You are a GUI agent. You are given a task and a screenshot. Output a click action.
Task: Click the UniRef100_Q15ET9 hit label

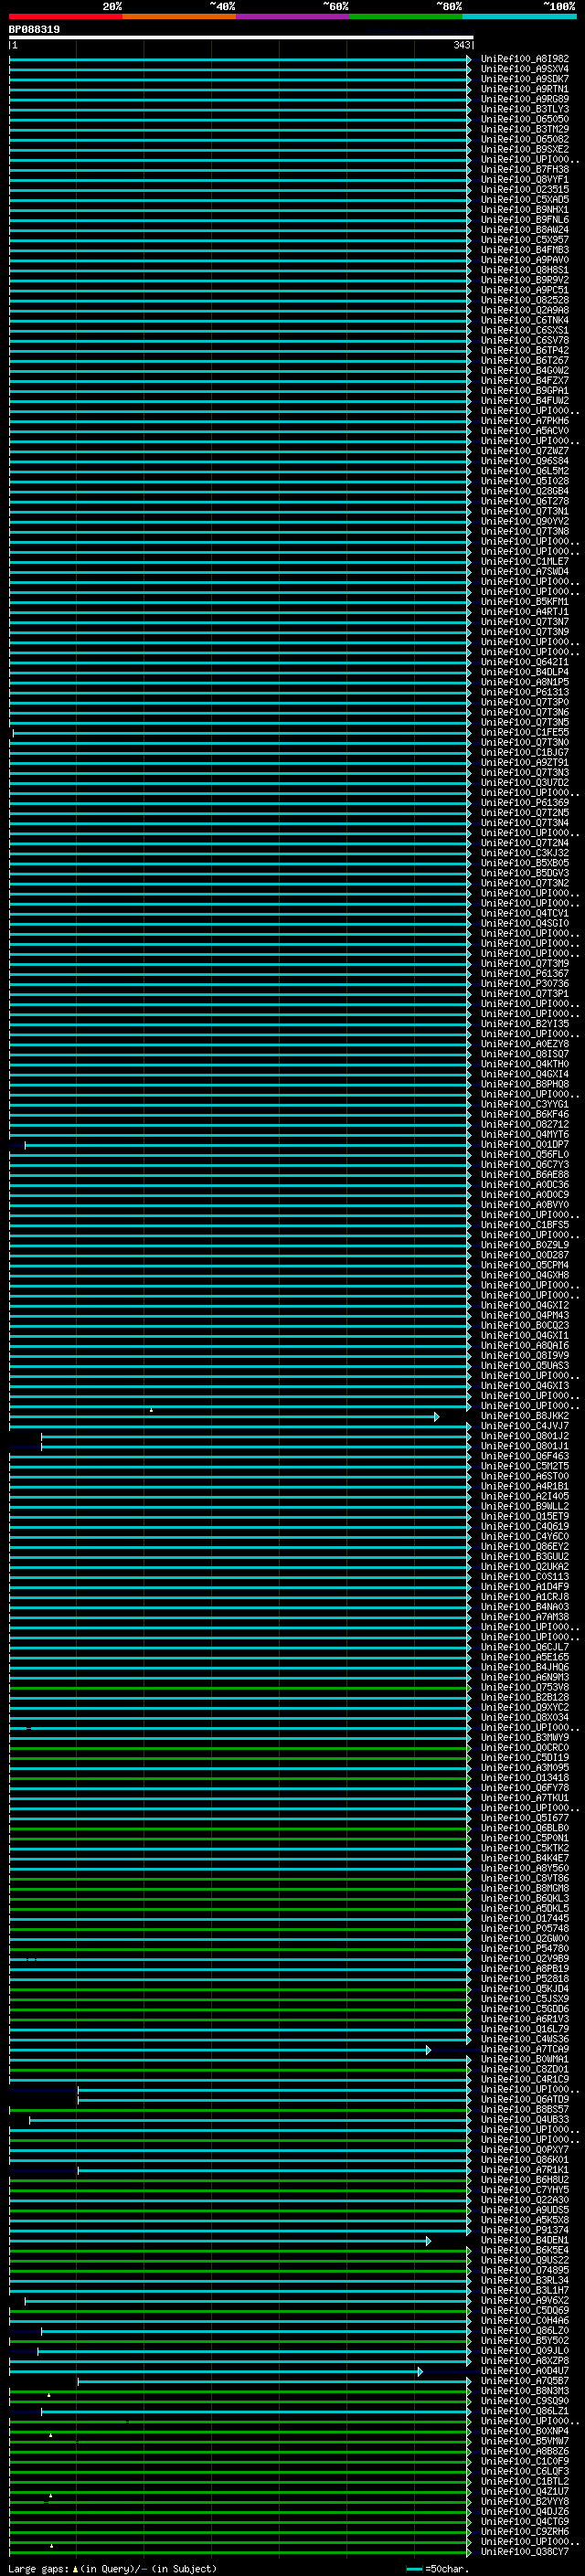tap(524, 1516)
